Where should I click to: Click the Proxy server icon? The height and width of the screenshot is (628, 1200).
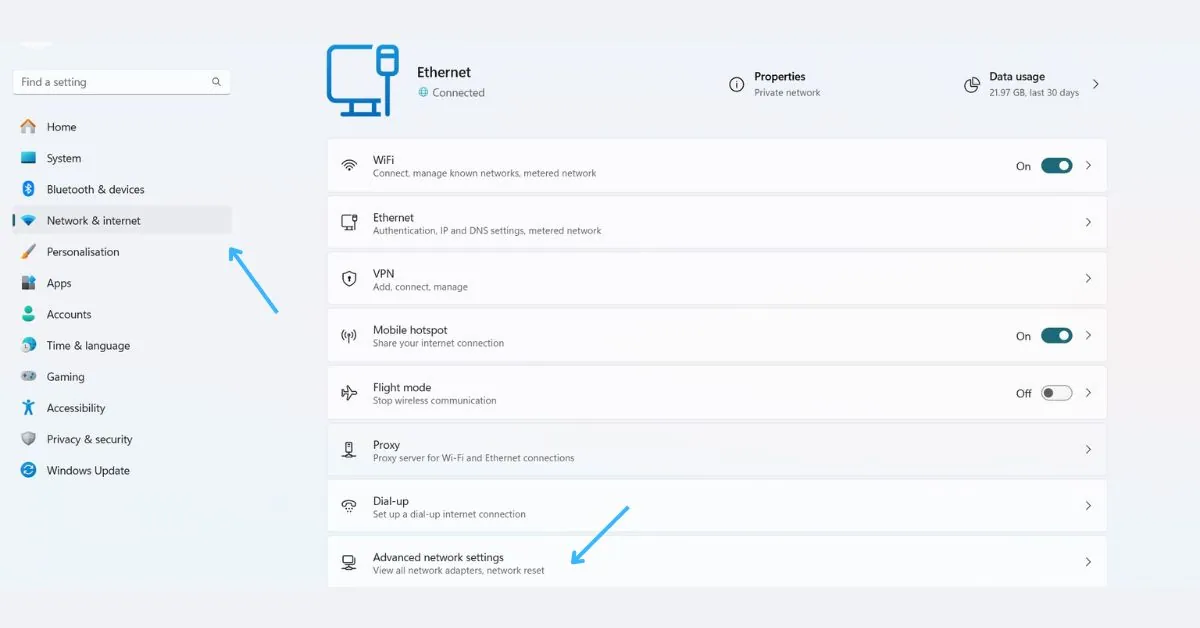tap(349, 450)
